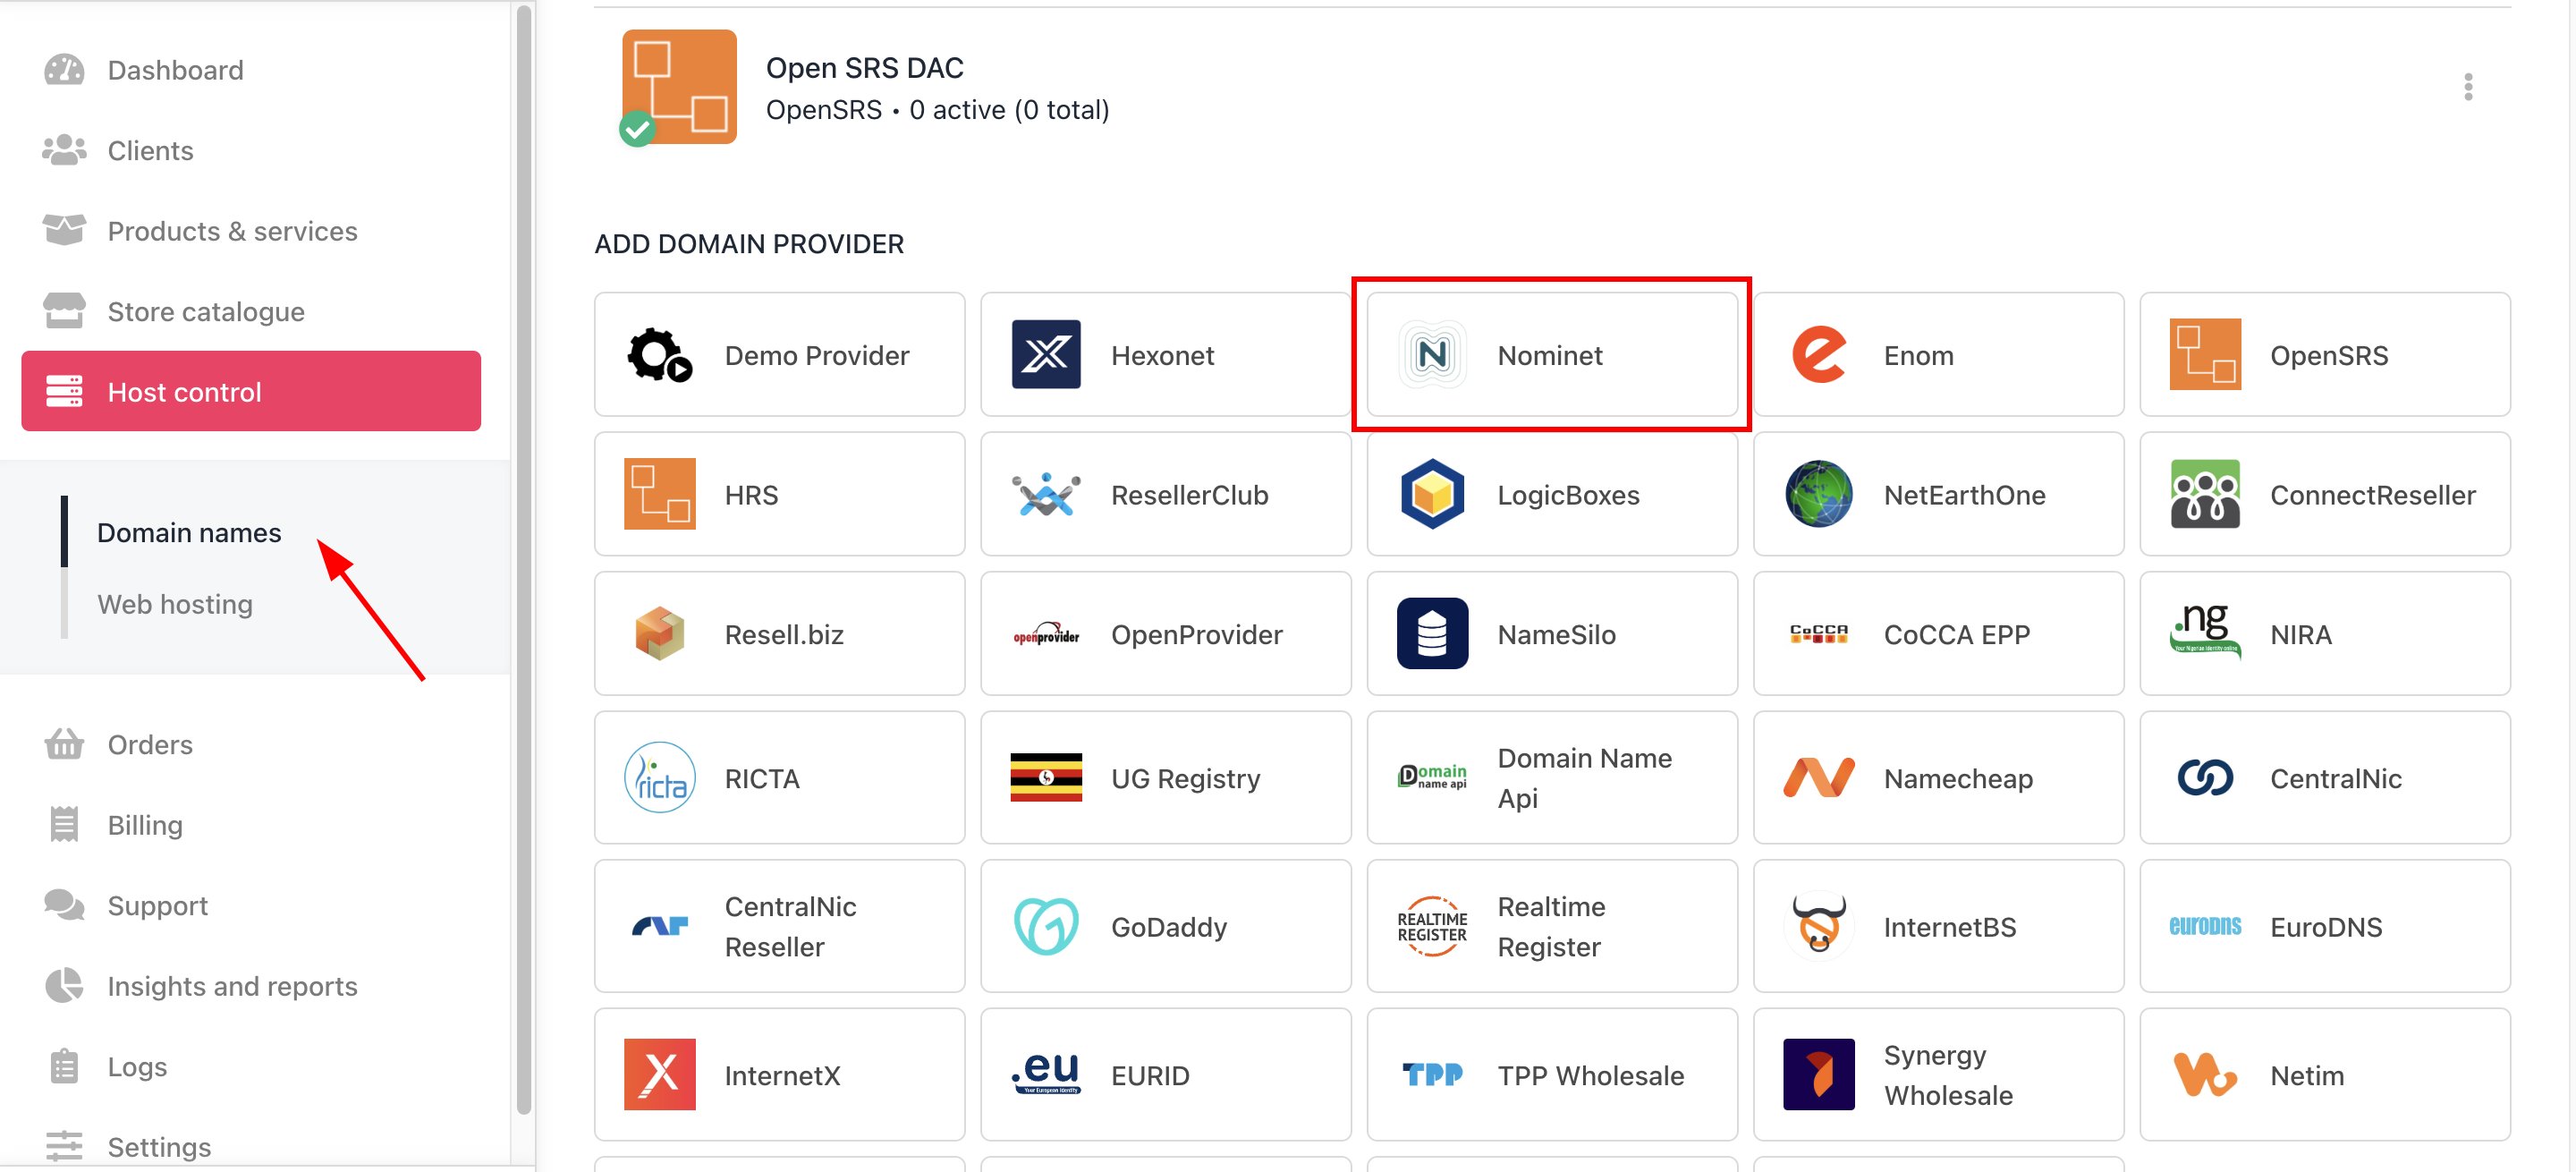Go to Dashboard in sidebar

pos(251,70)
